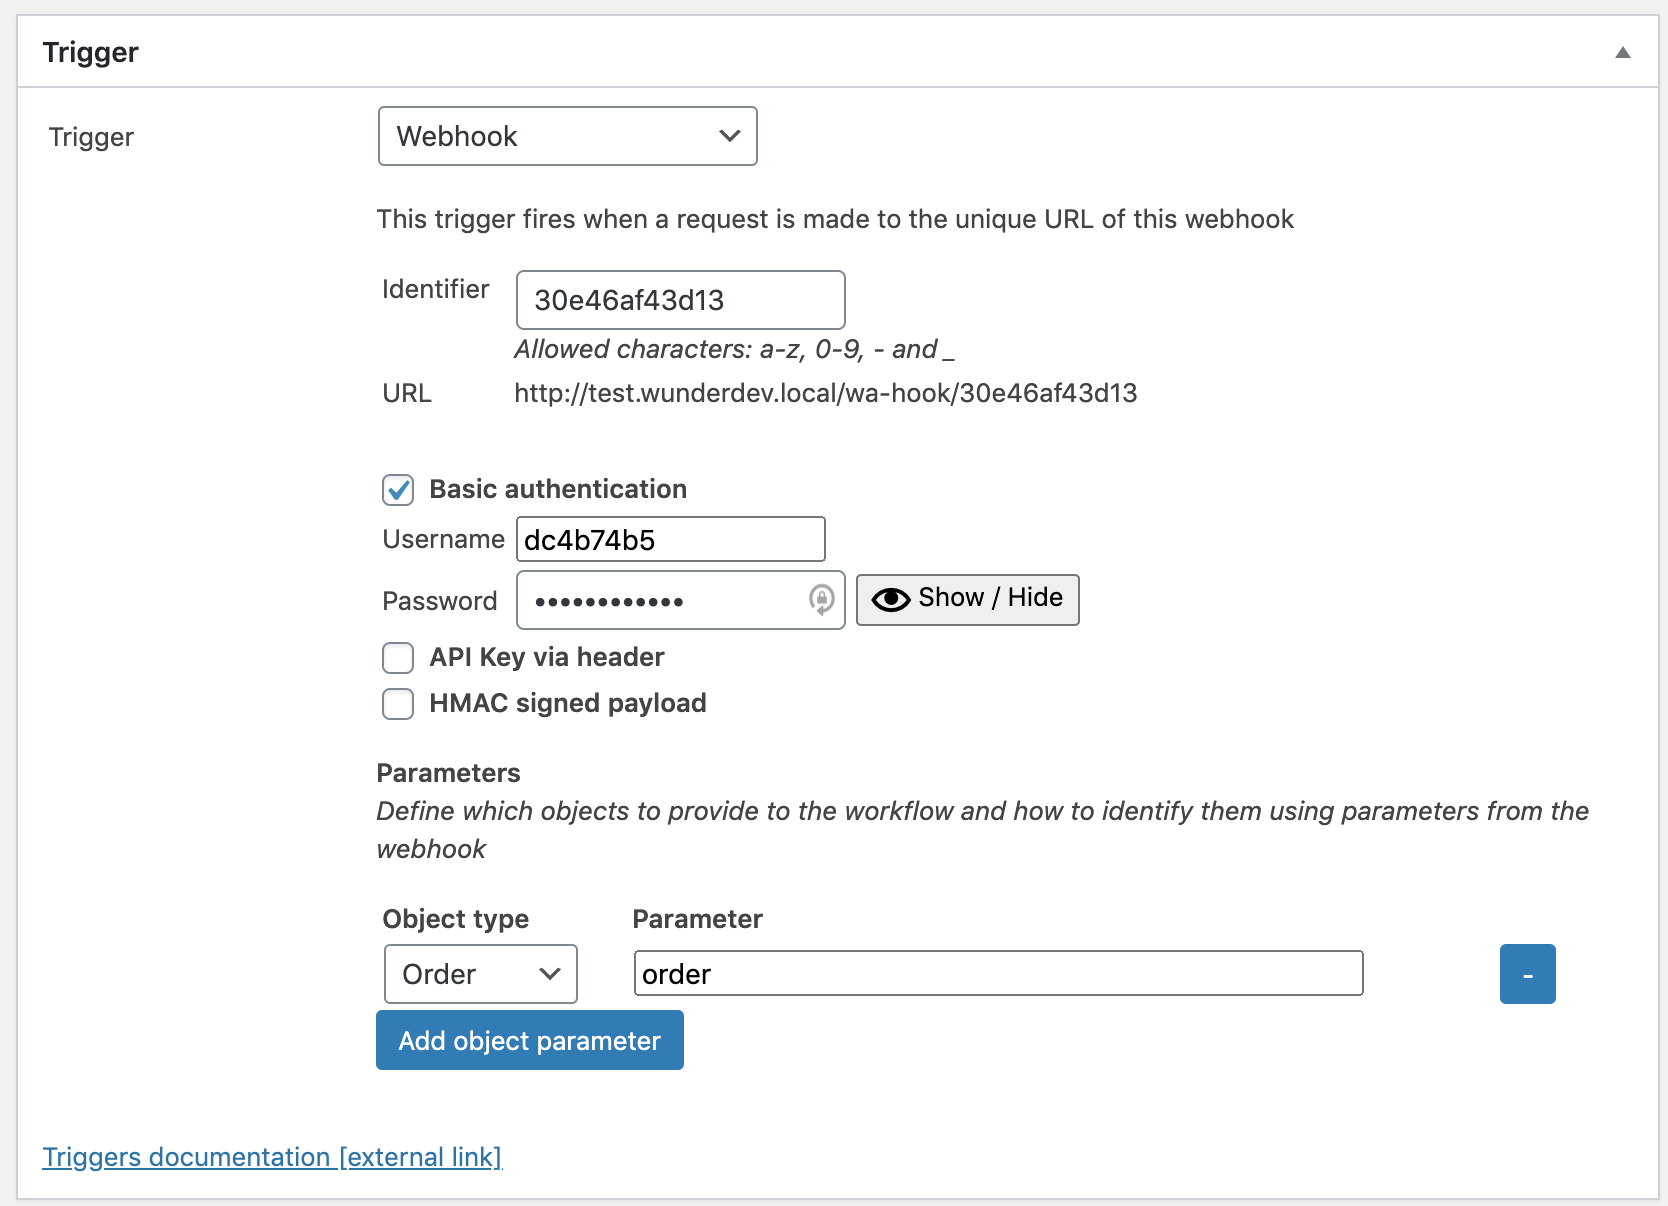Enable HMAC signed payload

tap(398, 704)
